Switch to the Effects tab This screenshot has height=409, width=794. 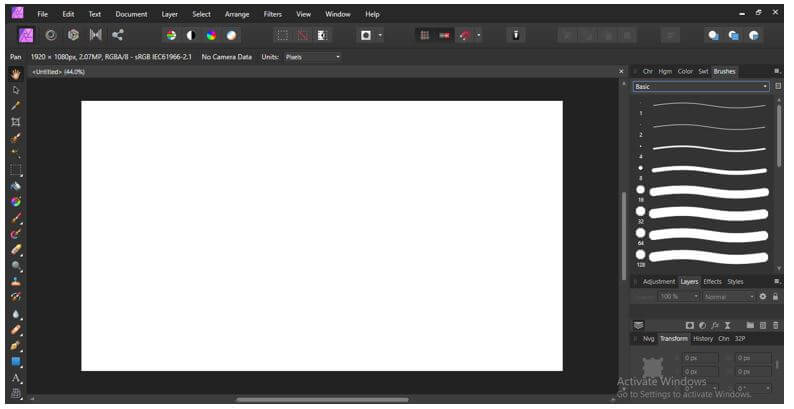coord(712,281)
